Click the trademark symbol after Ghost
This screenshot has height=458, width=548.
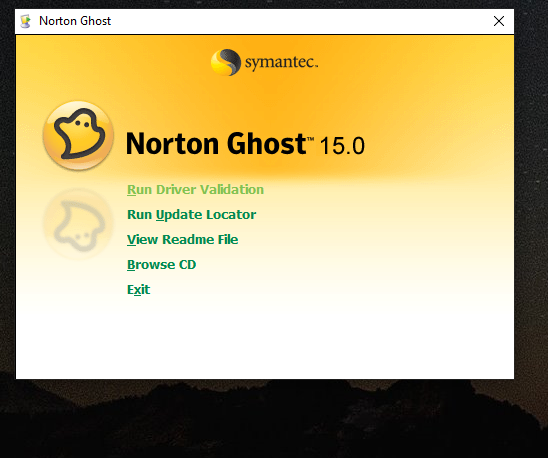310,139
